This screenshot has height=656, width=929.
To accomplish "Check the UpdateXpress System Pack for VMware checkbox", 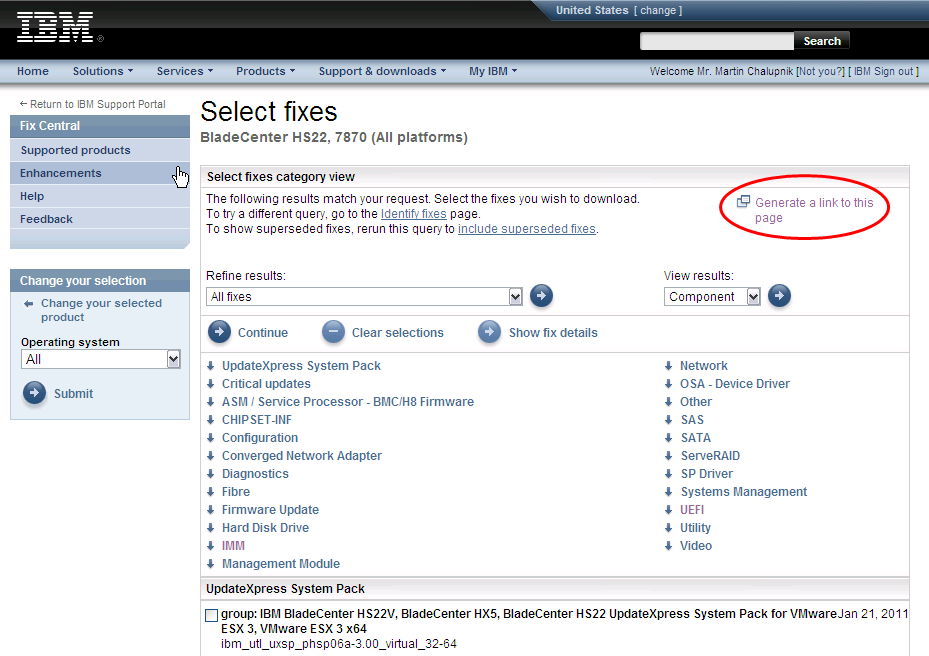I will tap(212, 615).
